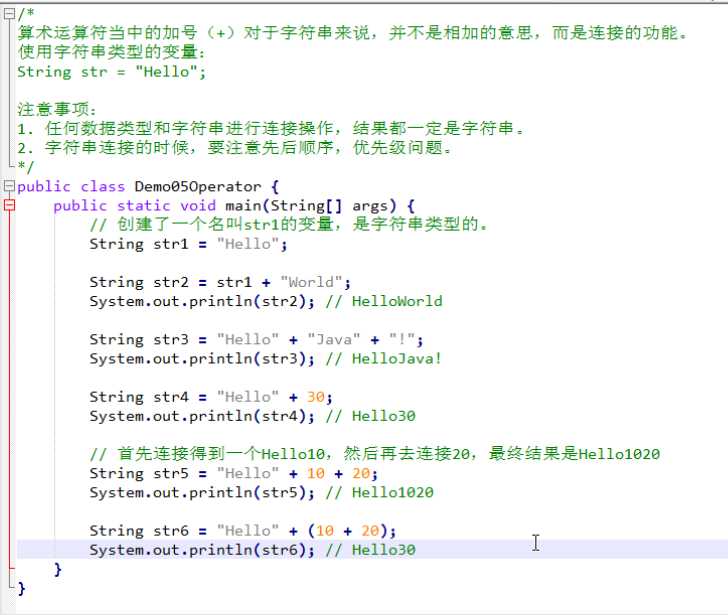Click the str6 declaration with parentheses

click(243, 531)
